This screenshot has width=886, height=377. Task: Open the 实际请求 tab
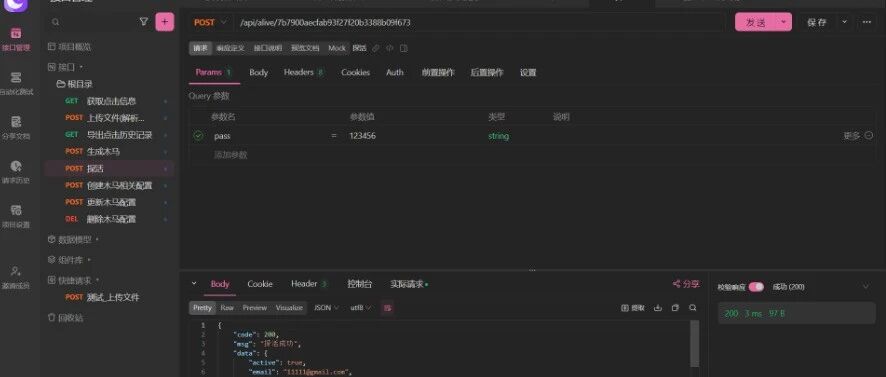tap(409, 284)
